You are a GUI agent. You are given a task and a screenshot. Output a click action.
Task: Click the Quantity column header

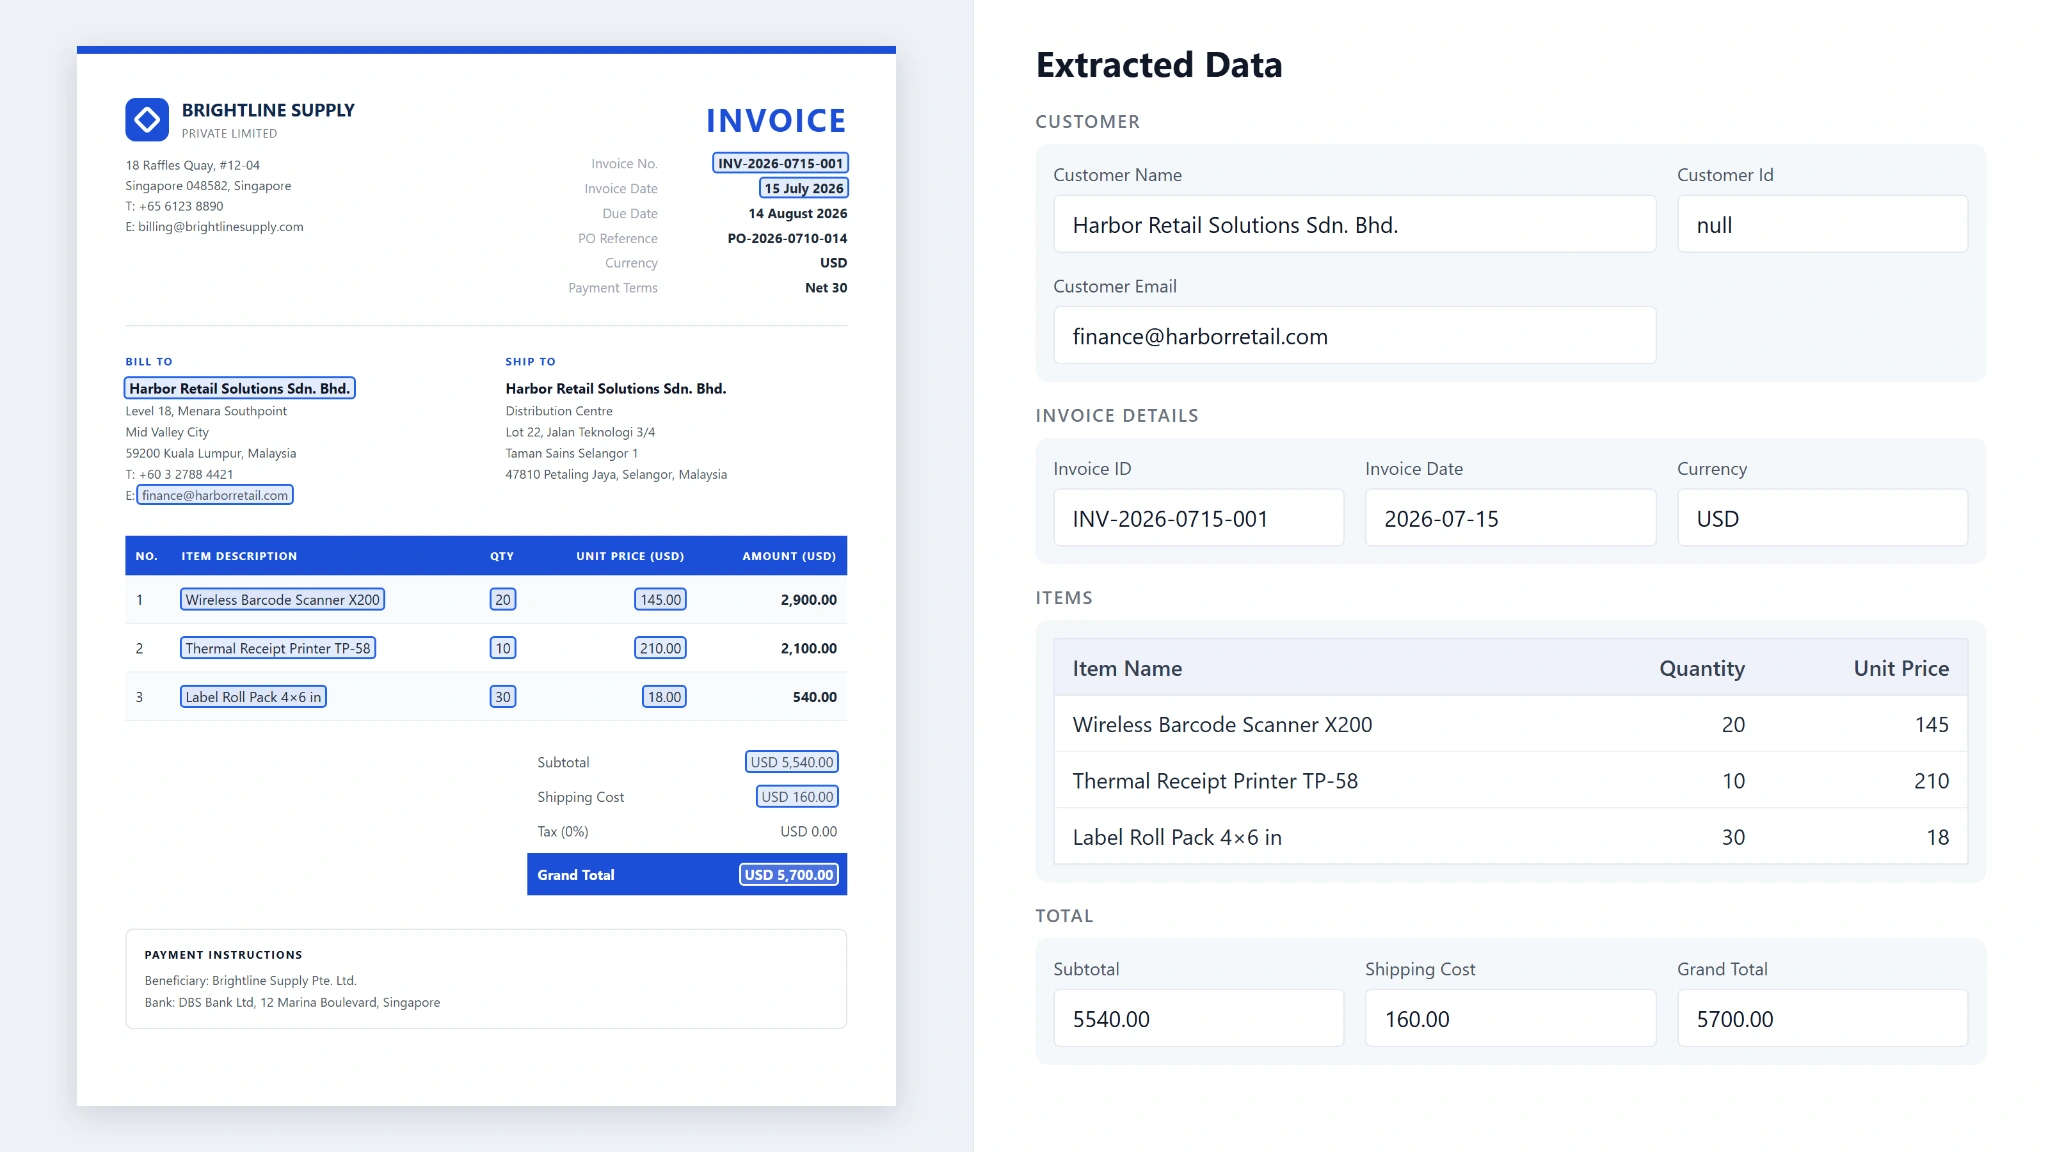point(1702,668)
